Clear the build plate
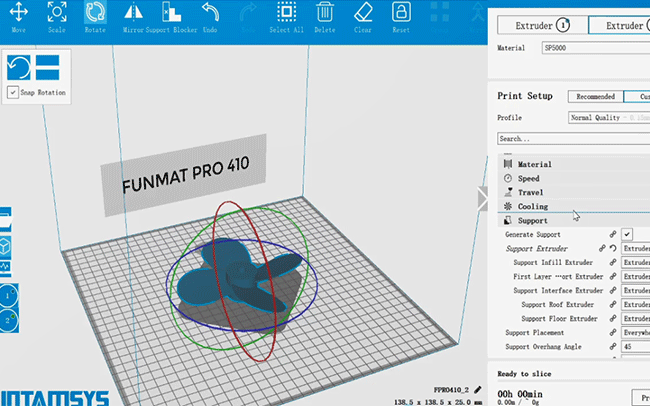Image resolution: width=650 pixels, height=406 pixels. pos(363,17)
